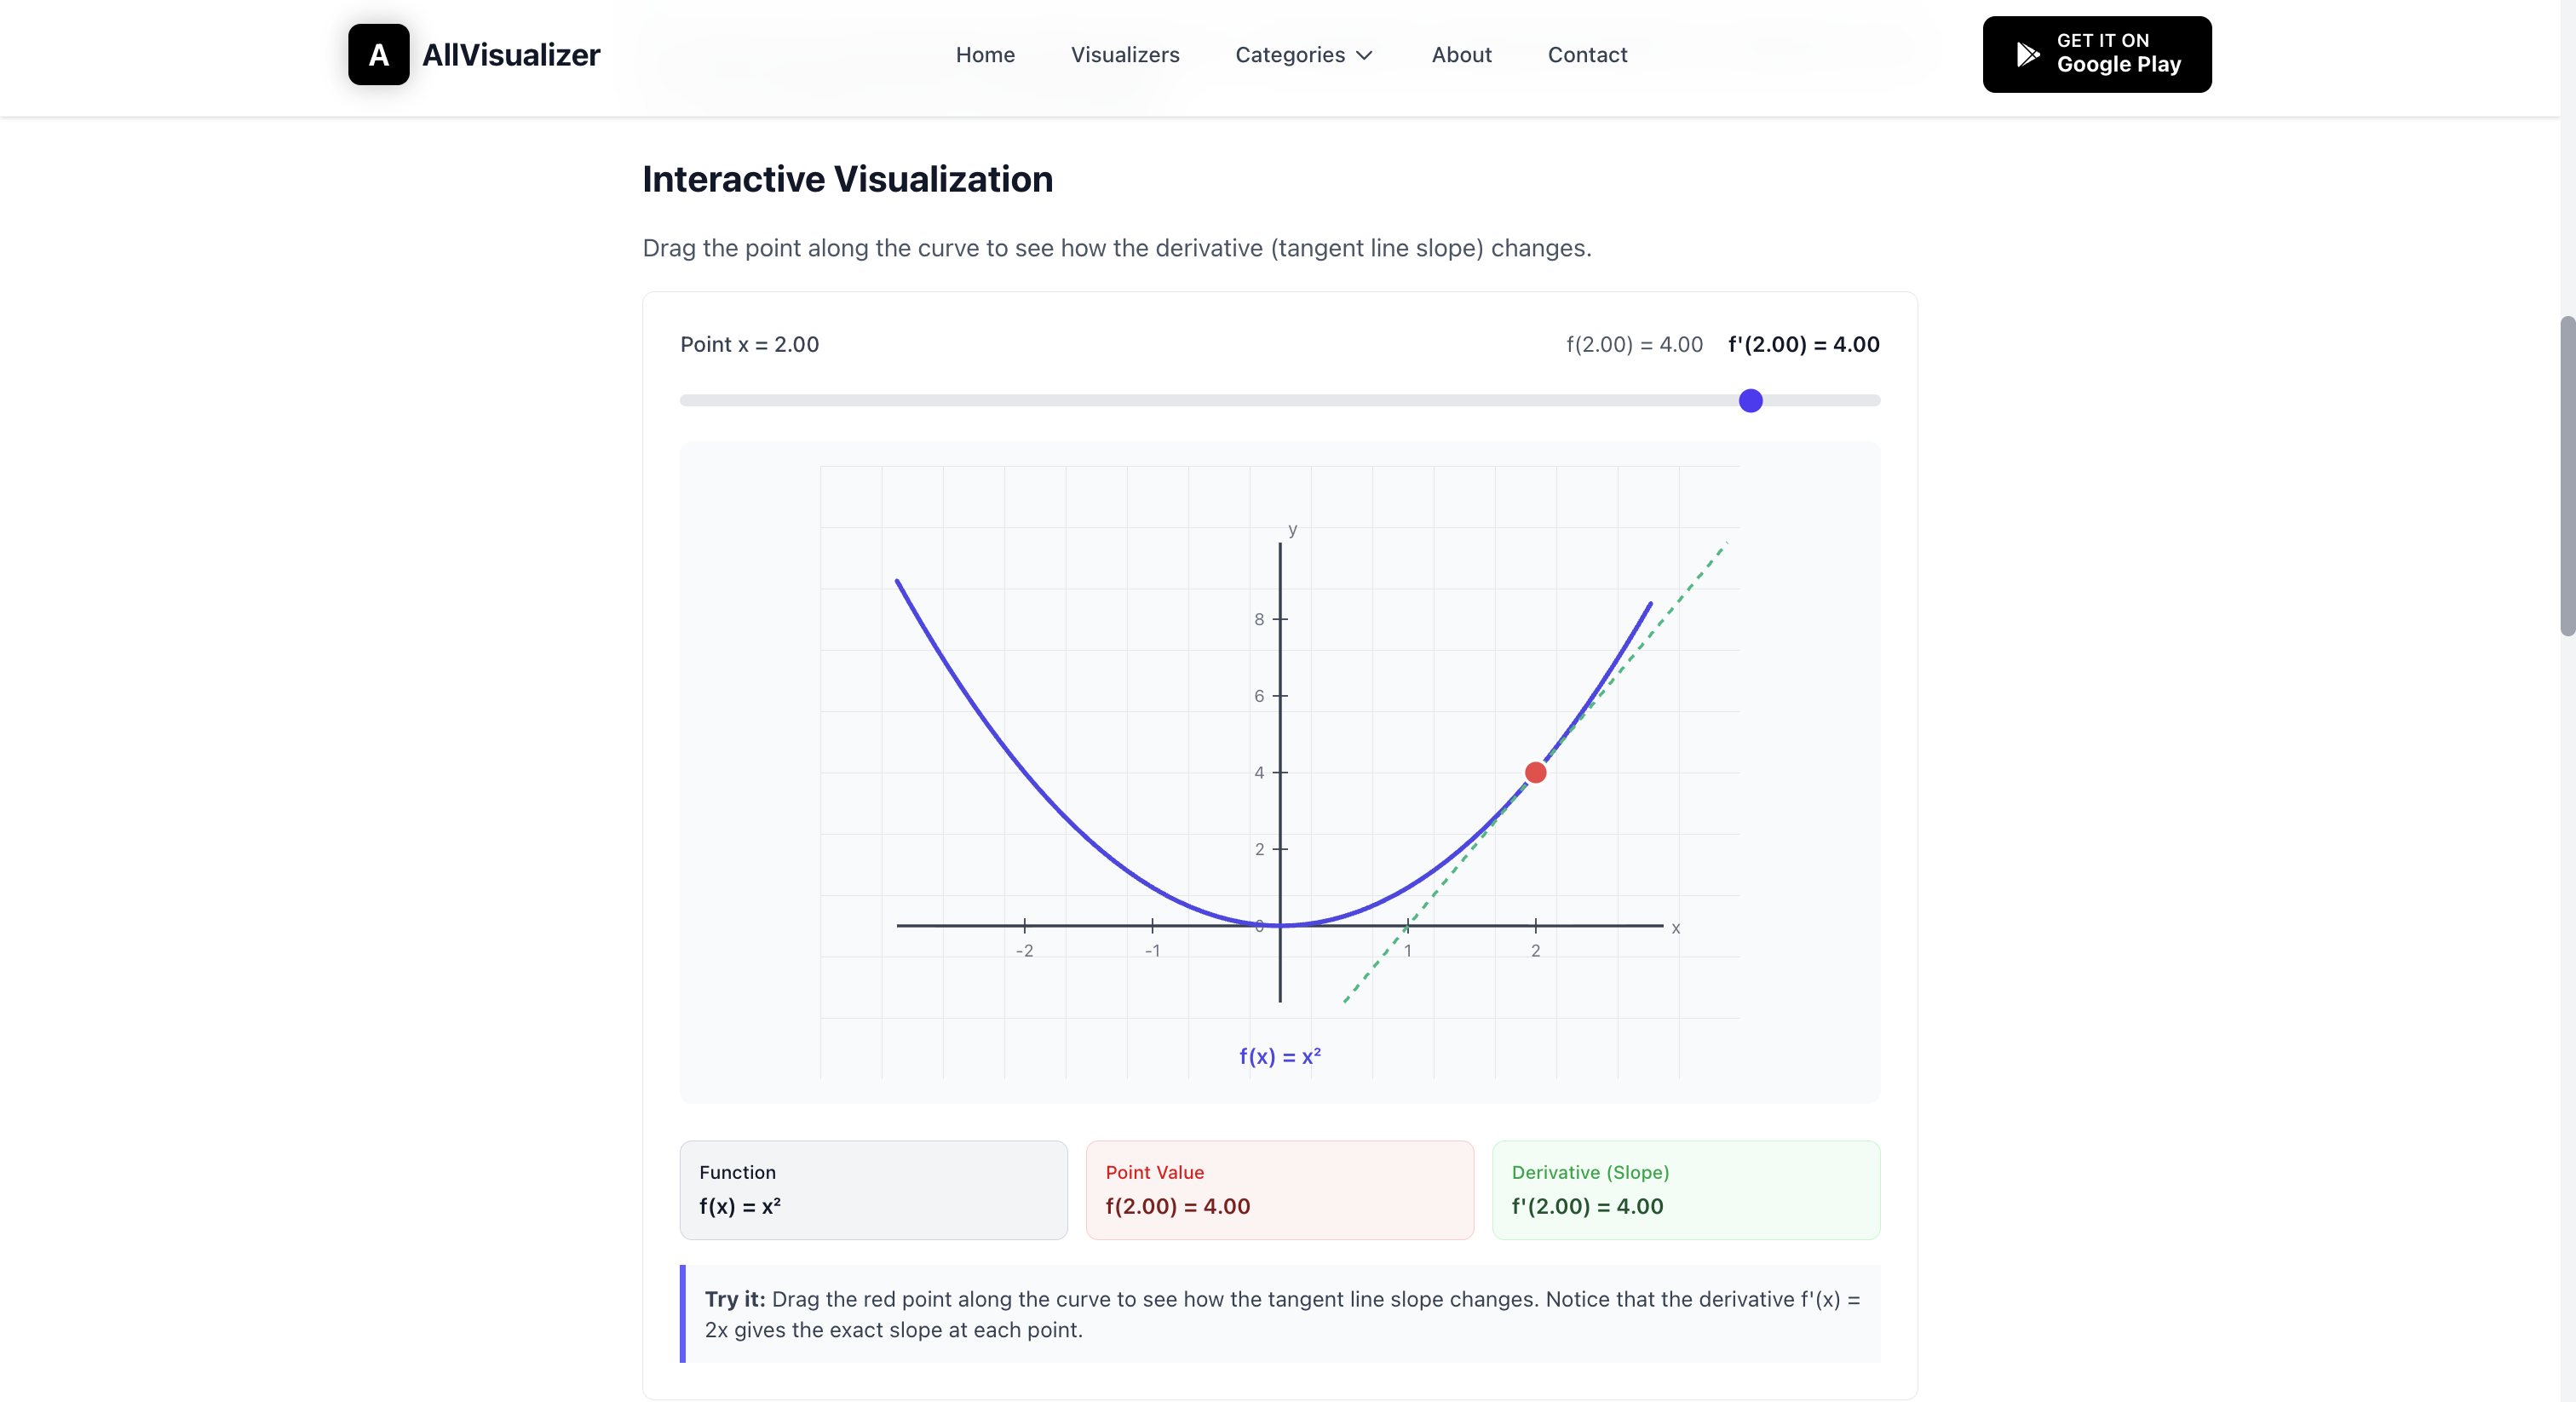Screen dimensions: 2576x1402
Task: Click the f(x) = x² graph label
Action: point(1279,1056)
